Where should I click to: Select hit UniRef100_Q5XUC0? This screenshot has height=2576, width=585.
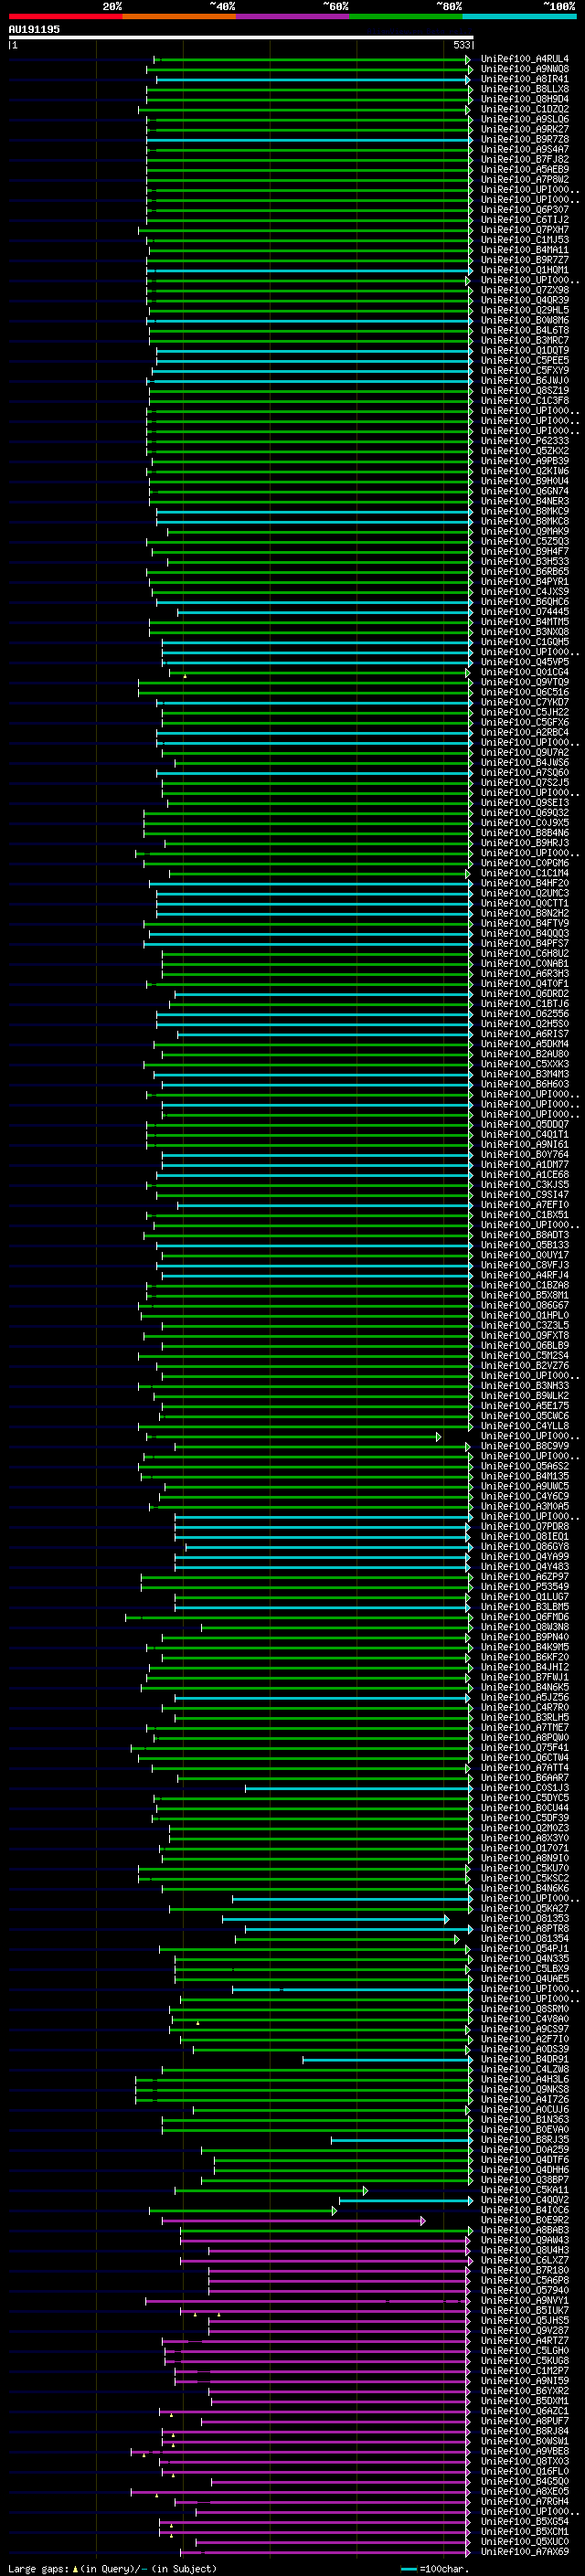pos(524,2540)
